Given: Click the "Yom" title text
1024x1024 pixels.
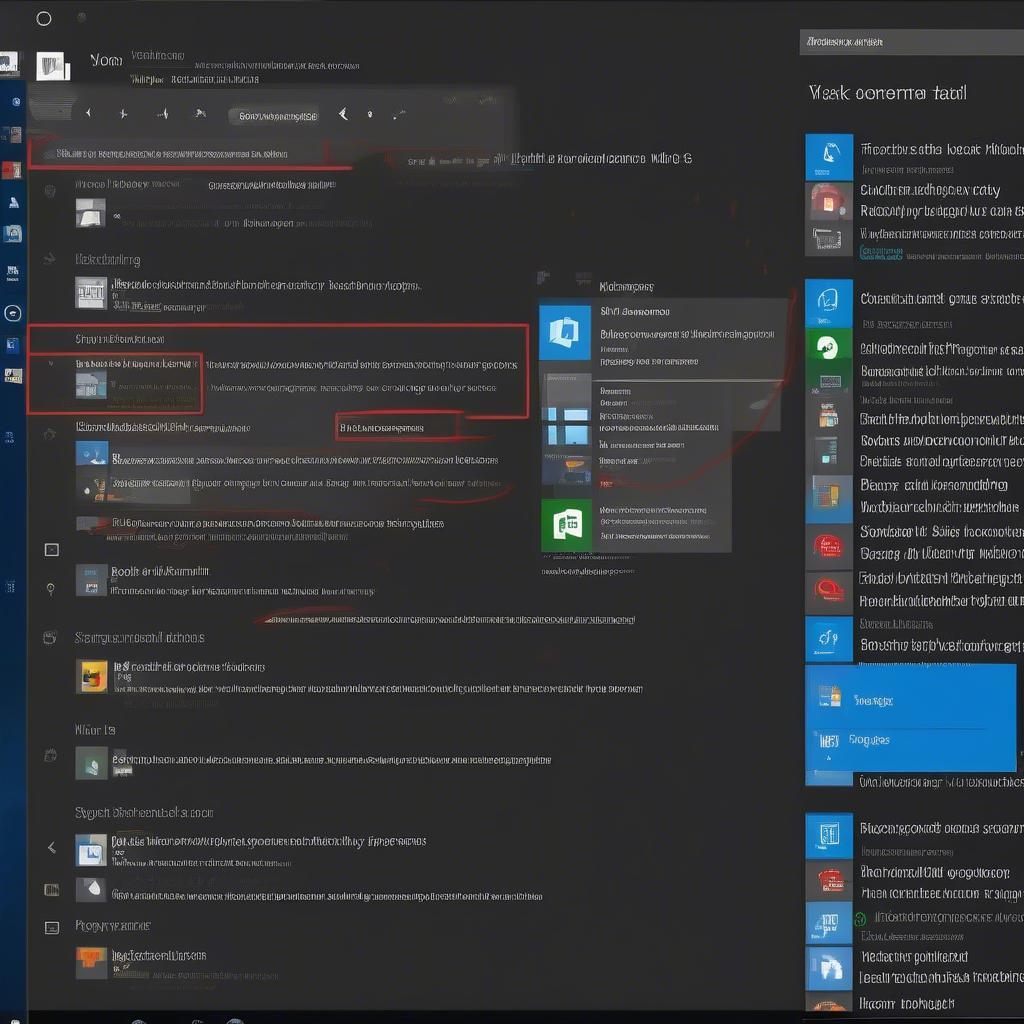Looking at the screenshot, I should coord(106,61).
